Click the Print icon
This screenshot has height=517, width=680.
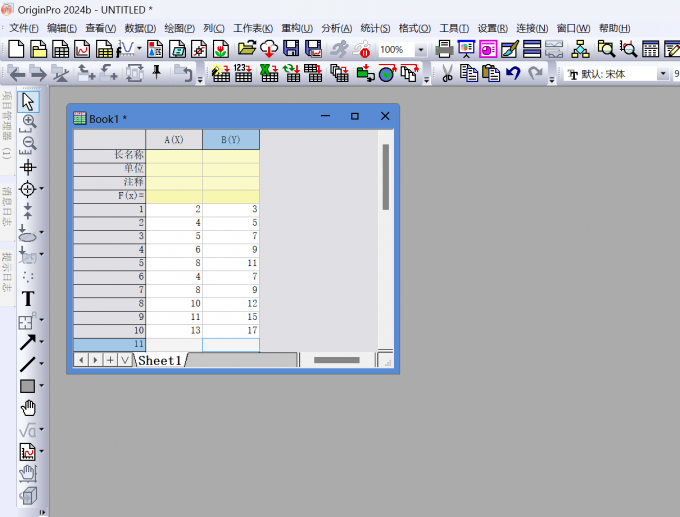pyautogui.click(x=444, y=49)
